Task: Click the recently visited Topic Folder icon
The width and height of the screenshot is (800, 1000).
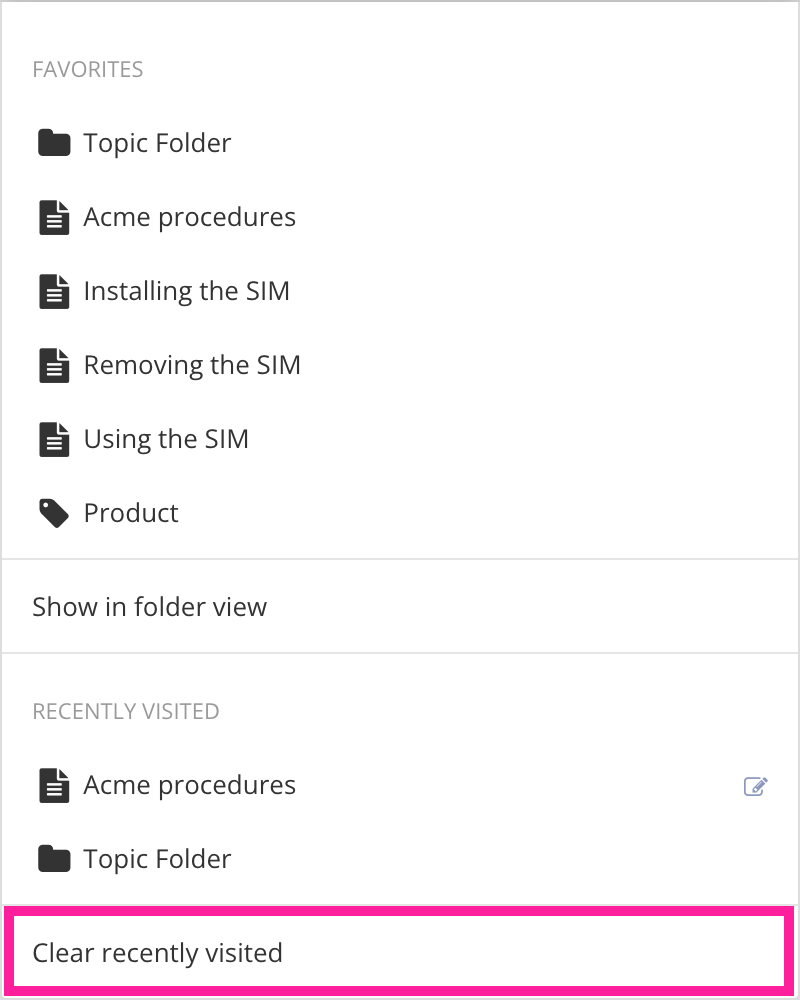Action: coord(54,859)
